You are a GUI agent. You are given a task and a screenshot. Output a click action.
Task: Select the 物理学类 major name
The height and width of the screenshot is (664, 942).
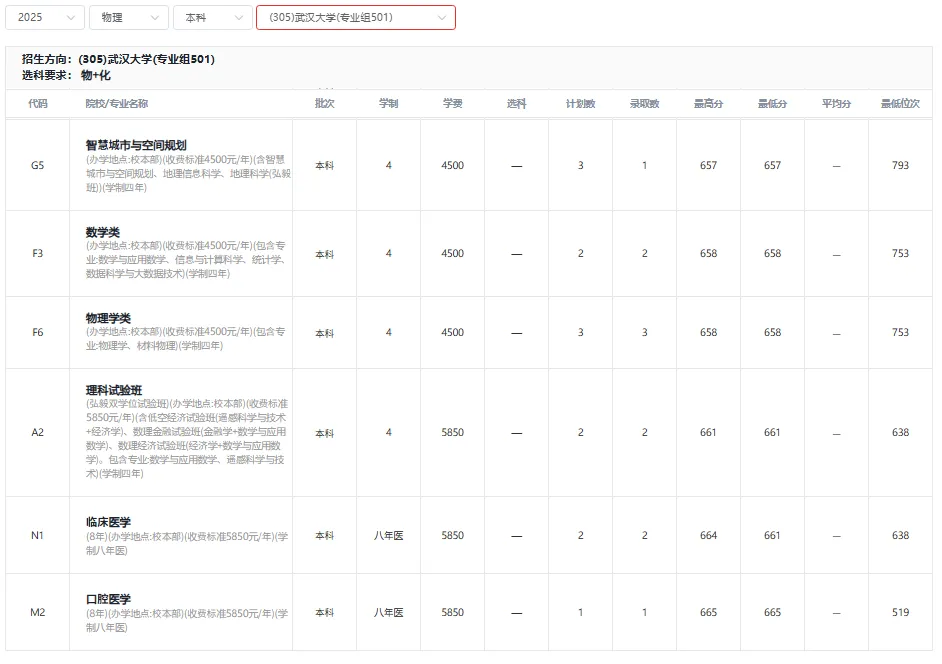[108, 318]
